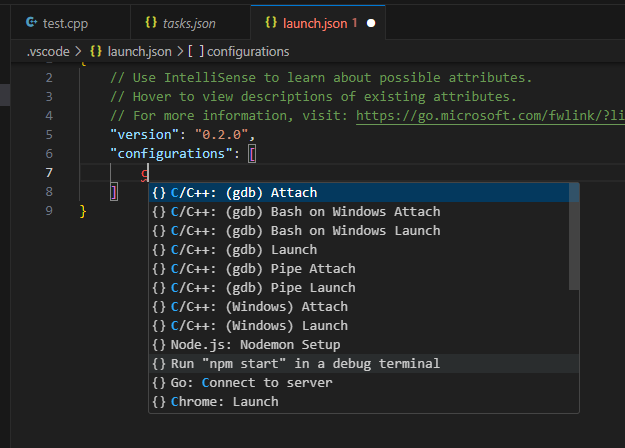
Task: Select C/C++: (gdb) Launch snippet
Action: tap(244, 250)
